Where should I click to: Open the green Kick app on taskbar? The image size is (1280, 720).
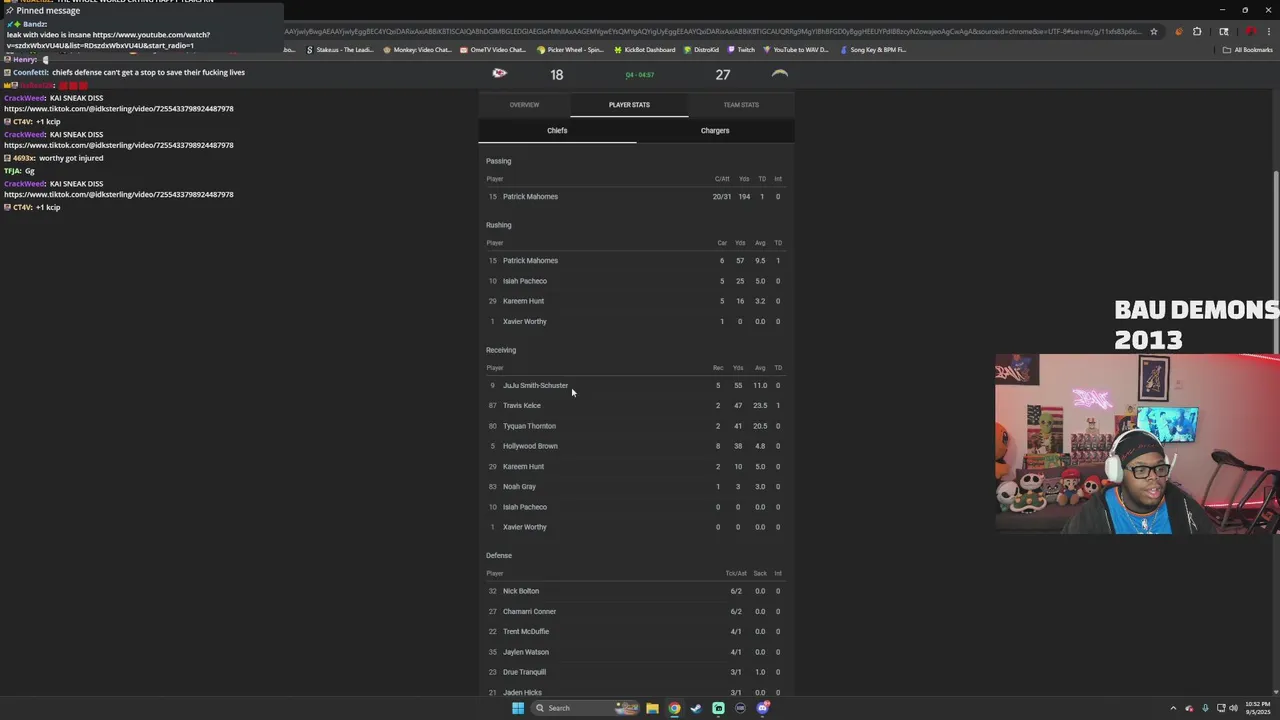tap(718, 708)
